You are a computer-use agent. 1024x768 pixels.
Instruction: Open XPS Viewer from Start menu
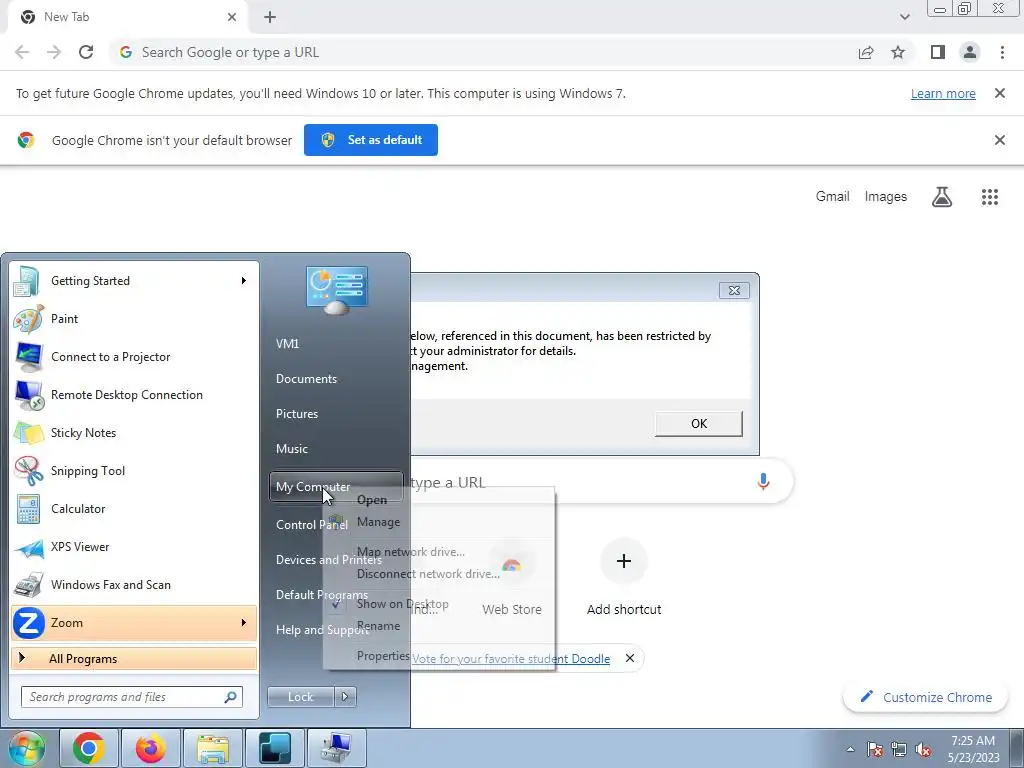pos(134,547)
